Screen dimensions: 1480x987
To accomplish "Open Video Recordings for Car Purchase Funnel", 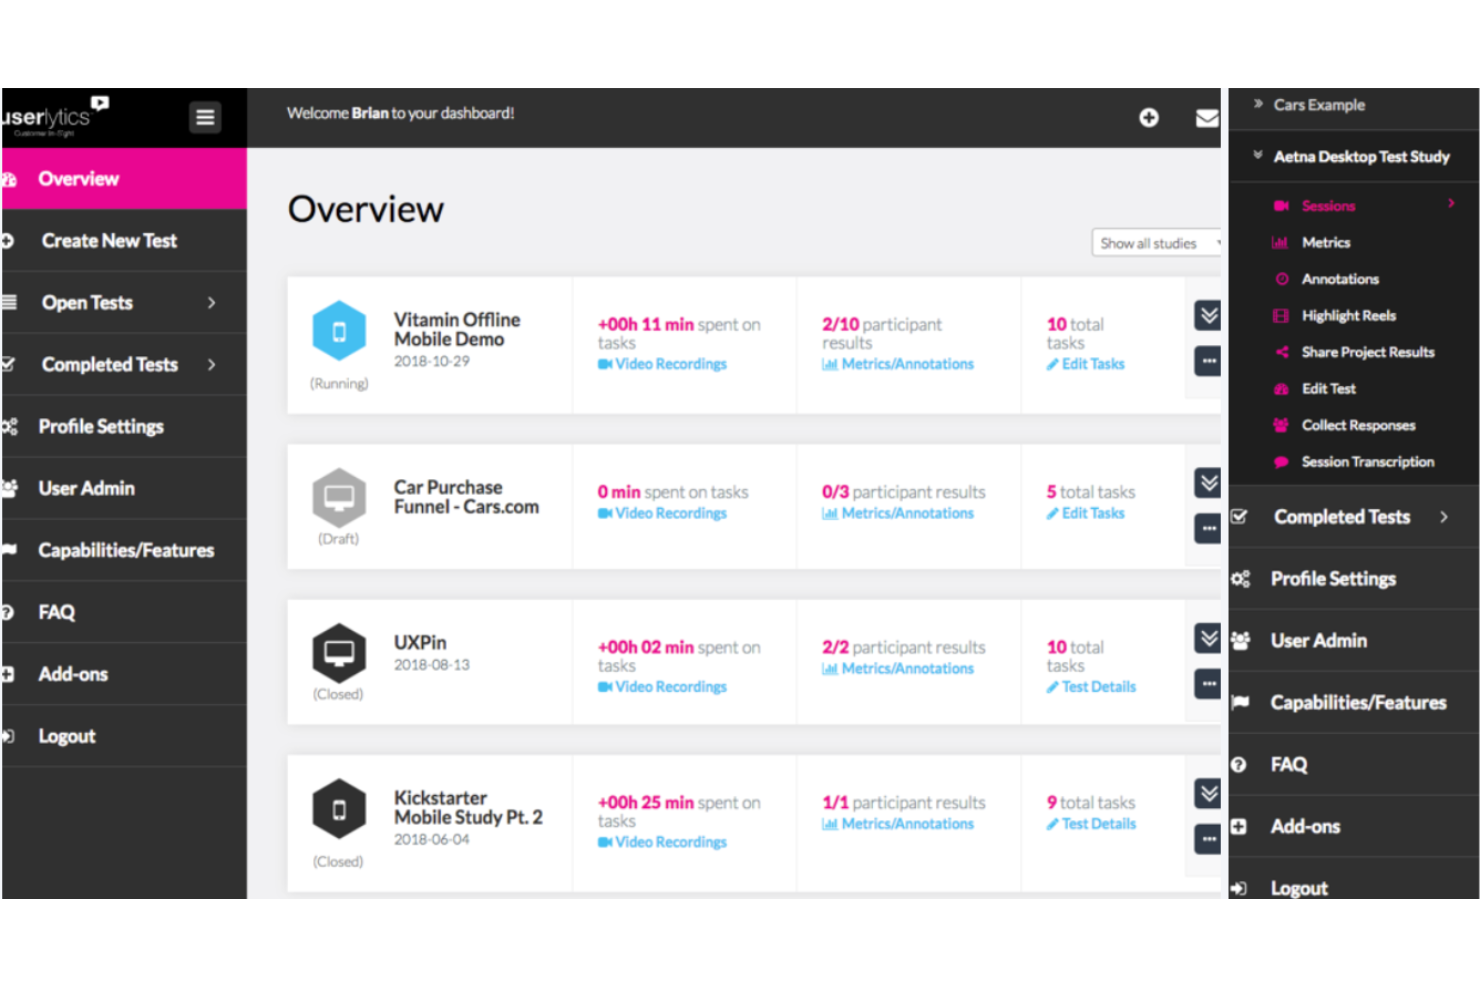I will click(670, 512).
